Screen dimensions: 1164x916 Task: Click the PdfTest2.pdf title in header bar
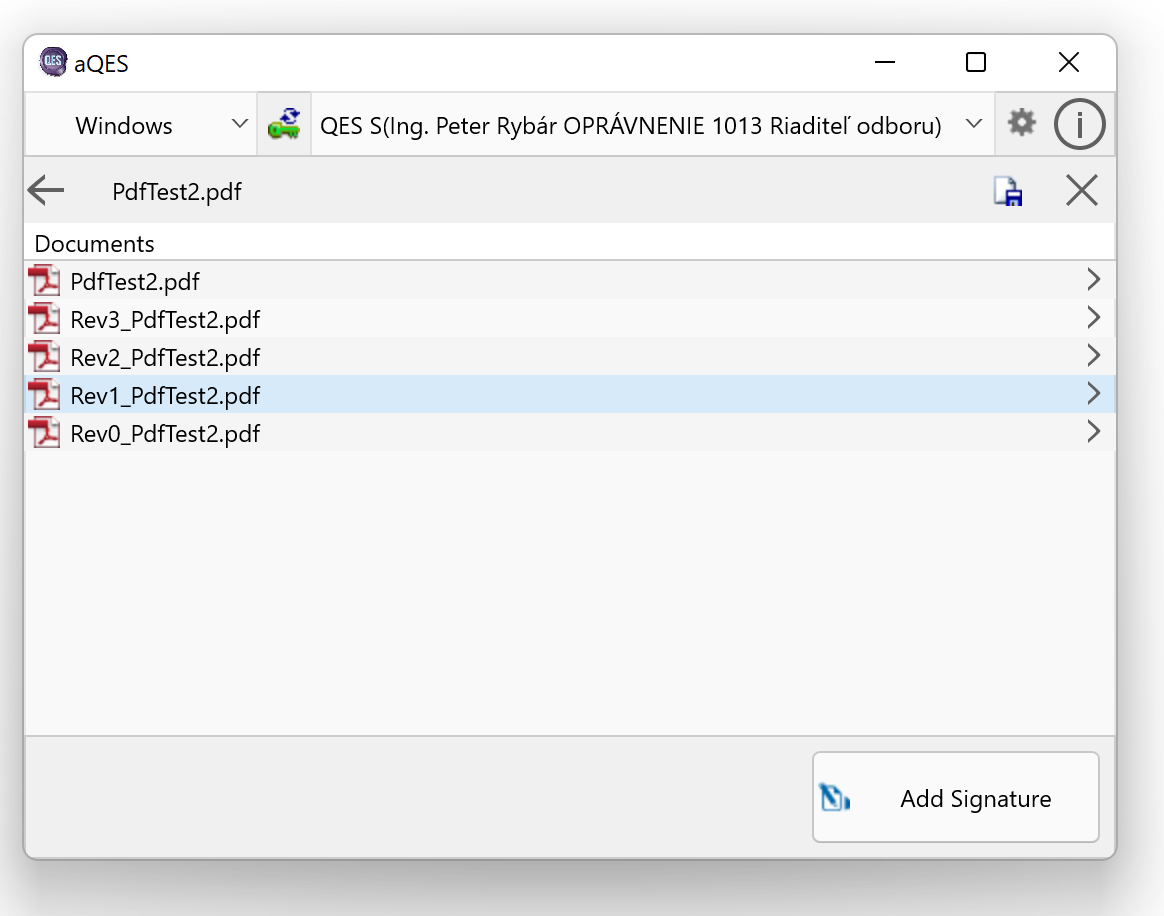[x=177, y=192]
